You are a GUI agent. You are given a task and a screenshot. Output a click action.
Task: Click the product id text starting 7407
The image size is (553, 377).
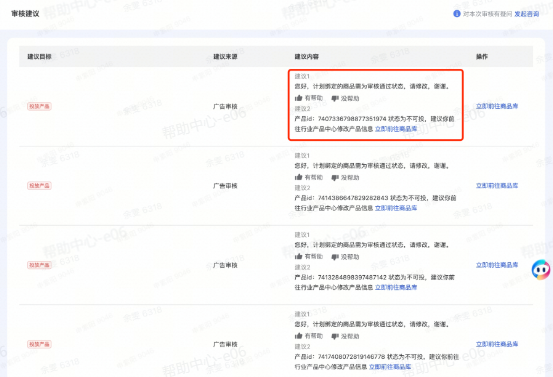click(x=352, y=119)
